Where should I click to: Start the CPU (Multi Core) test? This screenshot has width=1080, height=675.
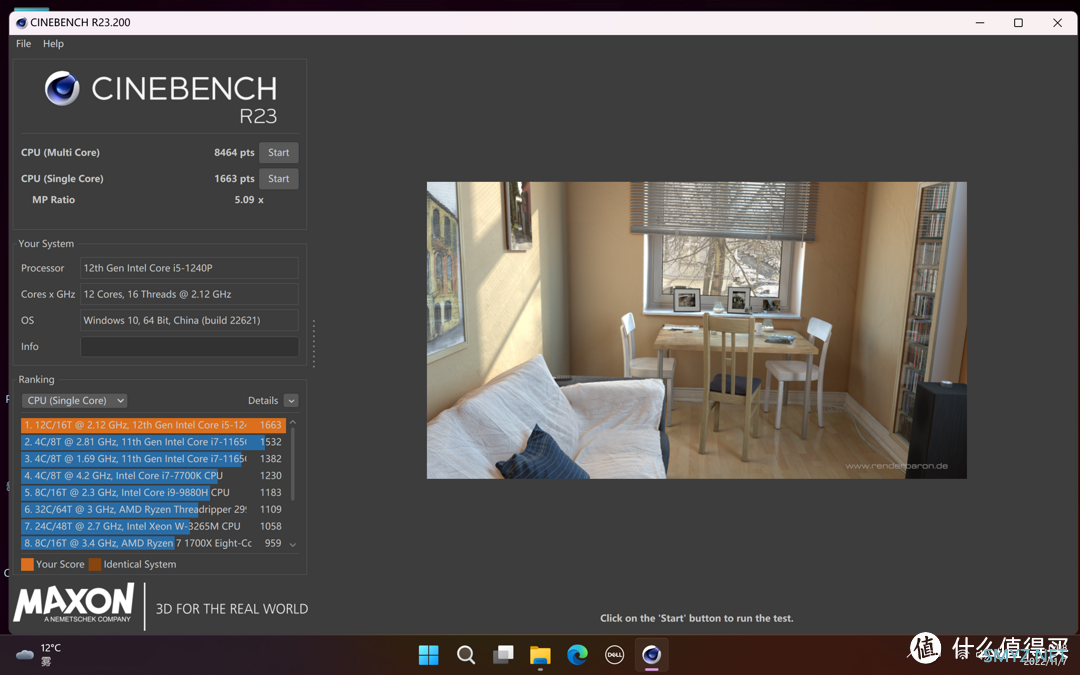tap(278, 152)
